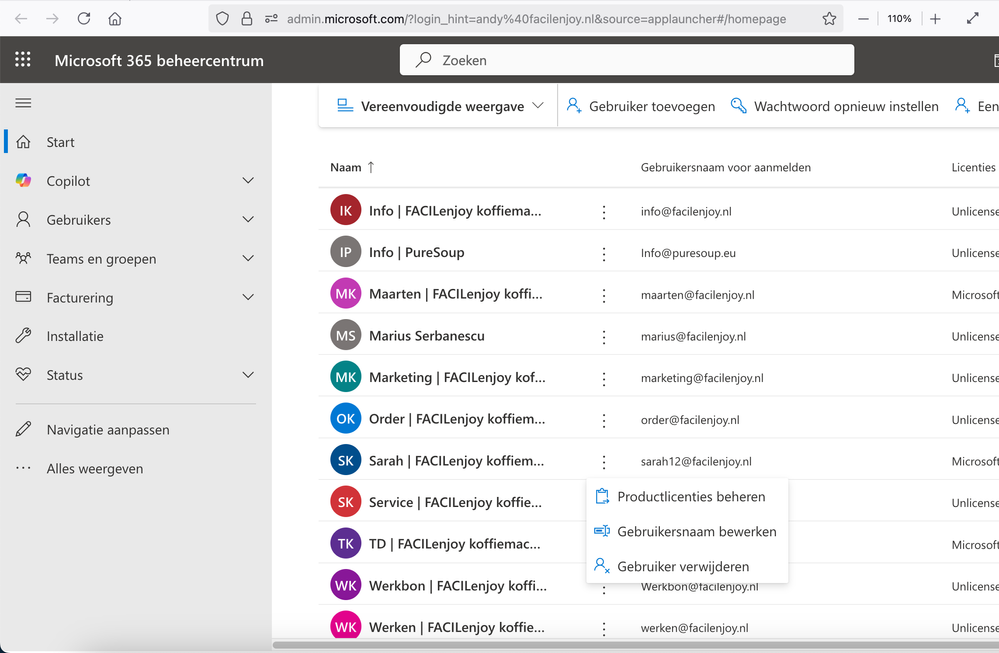This screenshot has height=653, width=999.
Task: Enter fullscreen using the expand arrows icon
Action: pyautogui.click(x=972, y=19)
